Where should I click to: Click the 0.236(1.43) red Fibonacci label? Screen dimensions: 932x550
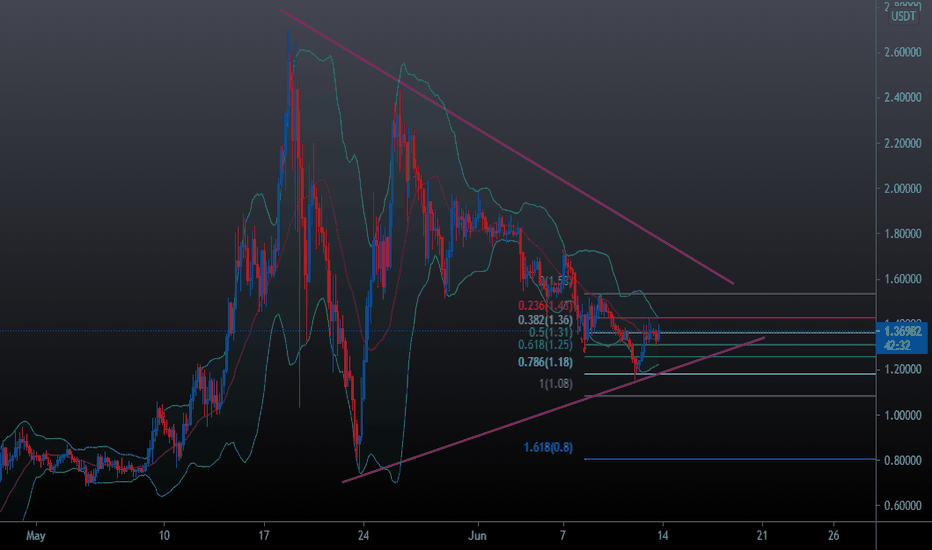click(545, 306)
